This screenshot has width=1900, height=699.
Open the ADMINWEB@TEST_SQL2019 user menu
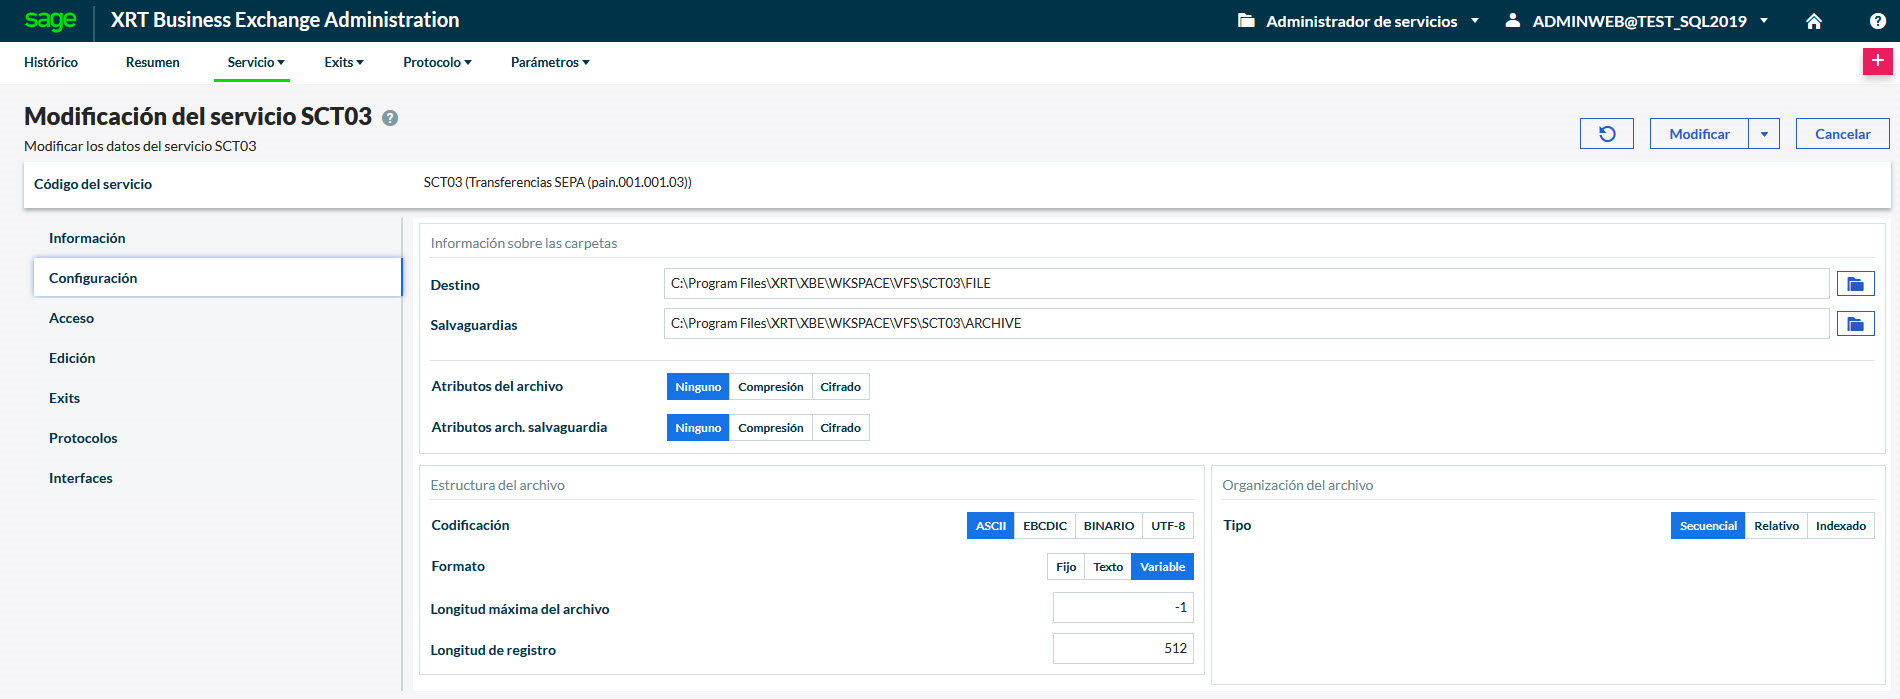tap(1639, 21)
